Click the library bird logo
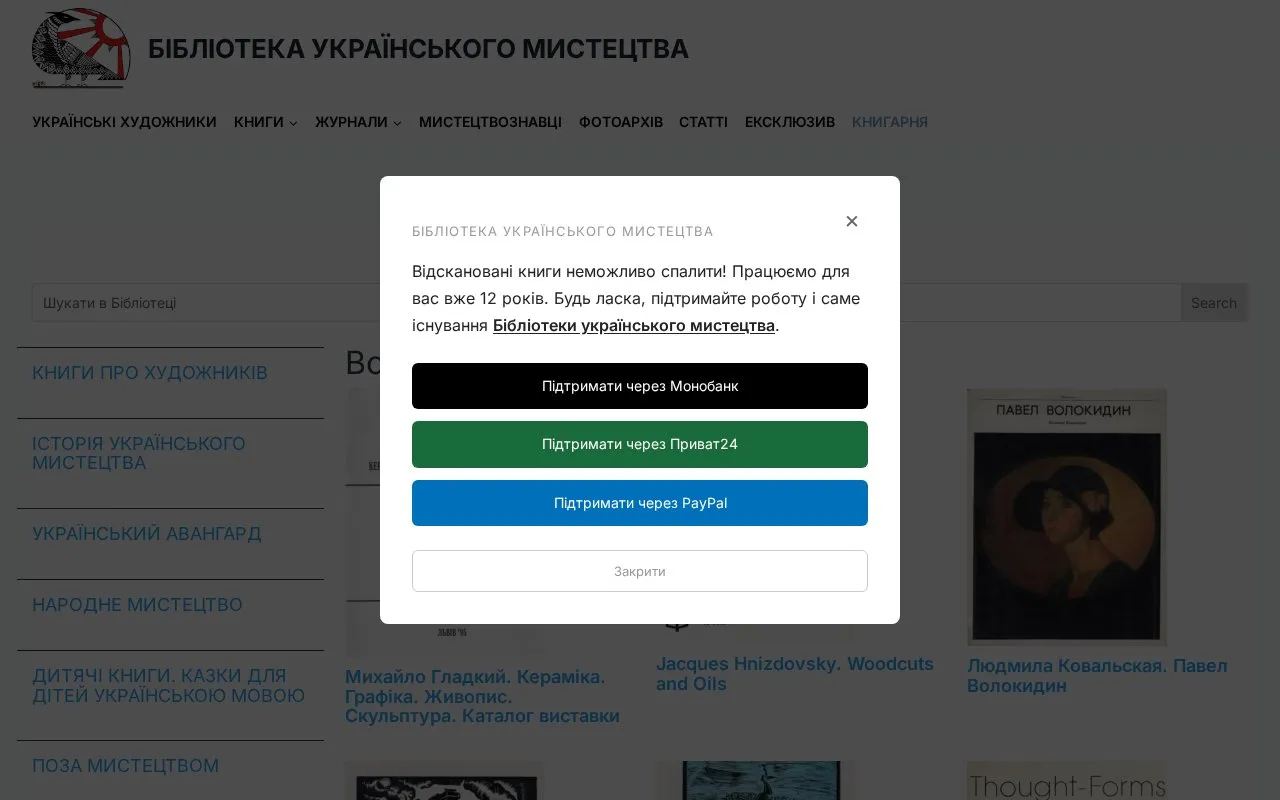The width and height of the screenshot is (1280, 800). click(x=81, y=48)
